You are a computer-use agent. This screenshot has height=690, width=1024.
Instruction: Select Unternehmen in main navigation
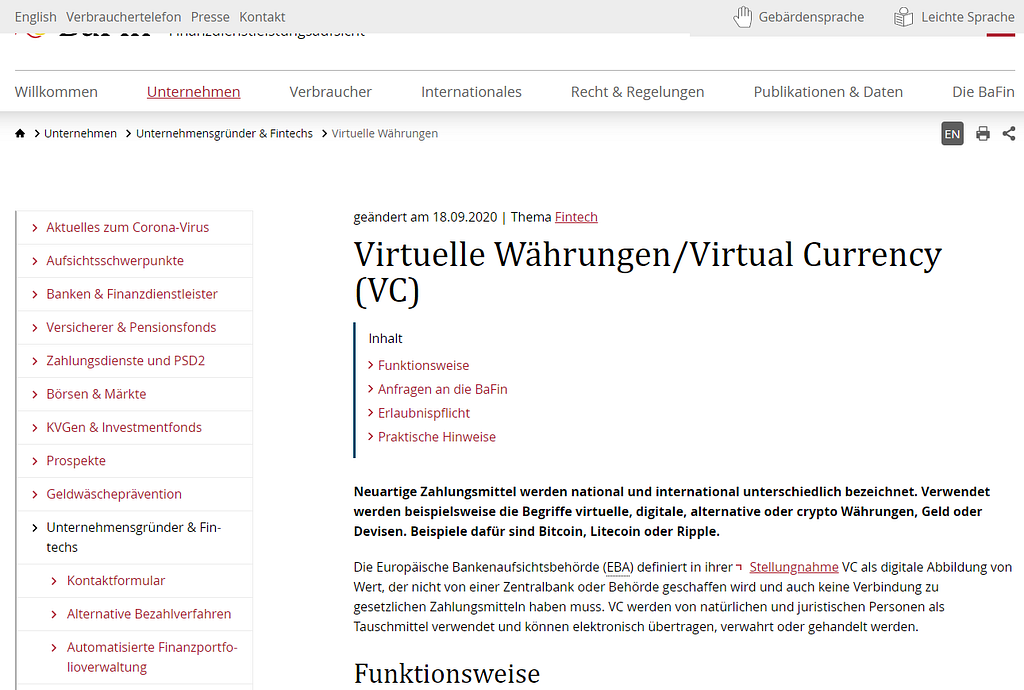click(x=193, y=92)
